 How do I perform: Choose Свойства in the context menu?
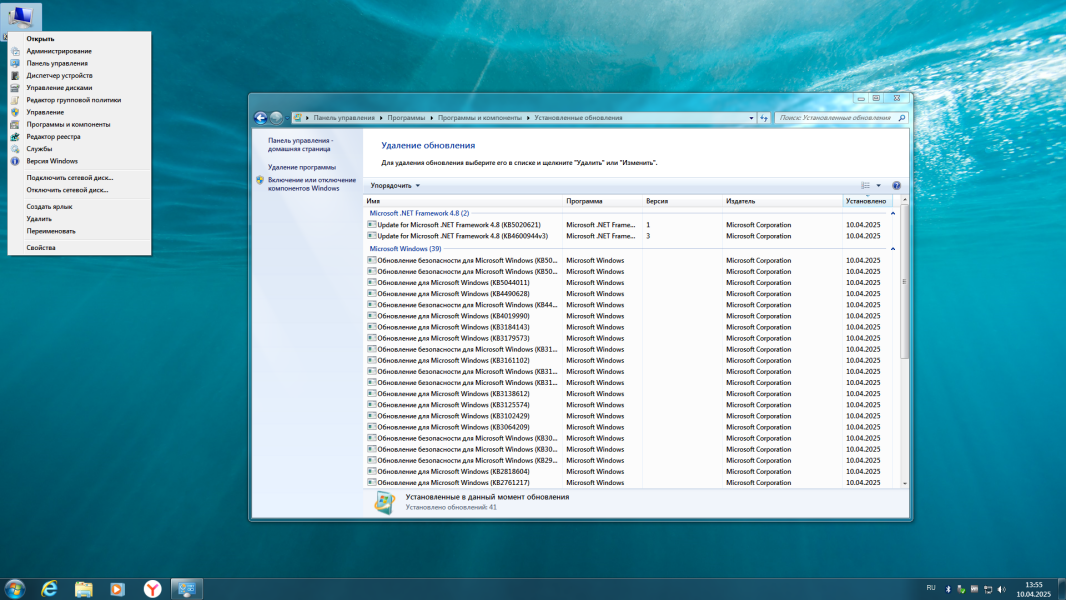pos(80,247)
